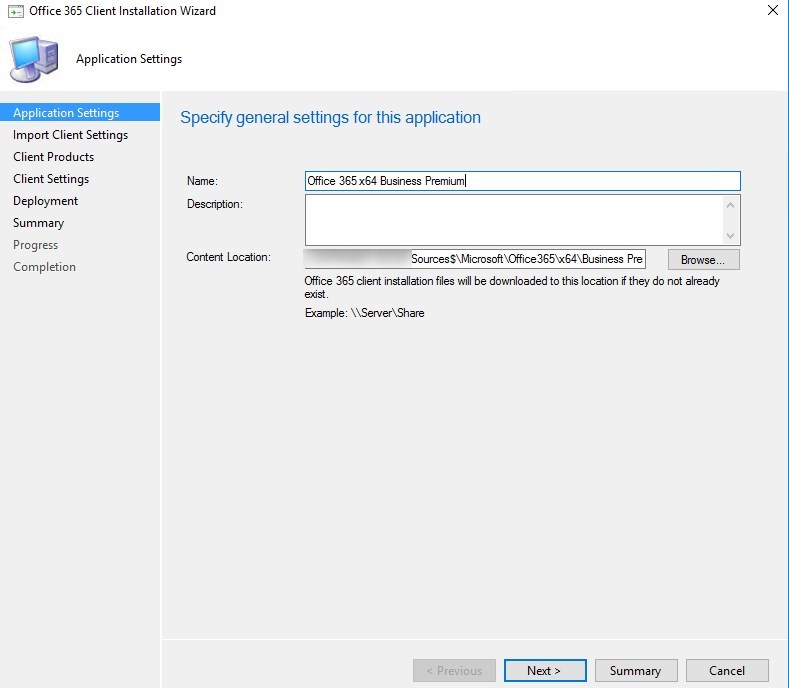The image size is (789, 688).
Task: Open the Client Products step
Action: coord(53,157)
